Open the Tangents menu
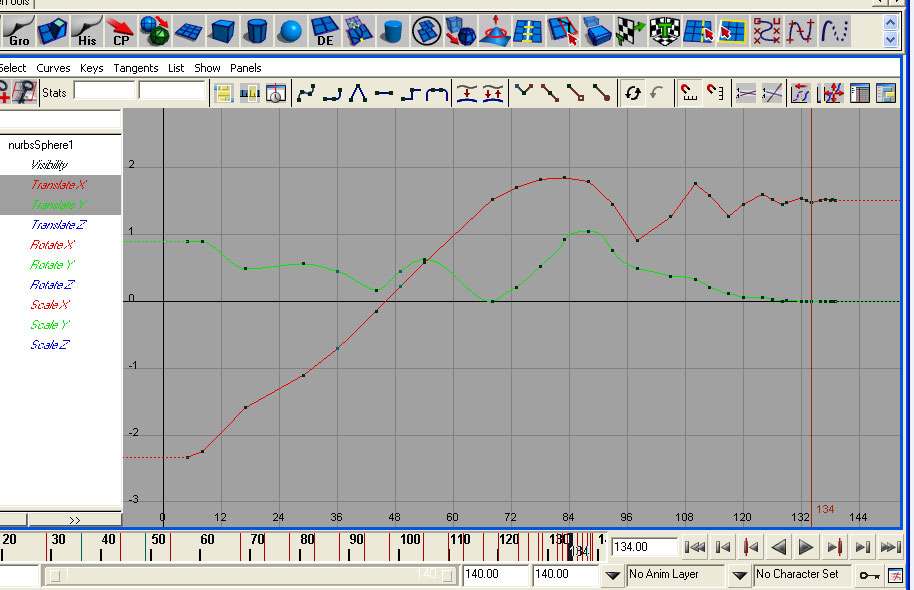 point(136,68)
